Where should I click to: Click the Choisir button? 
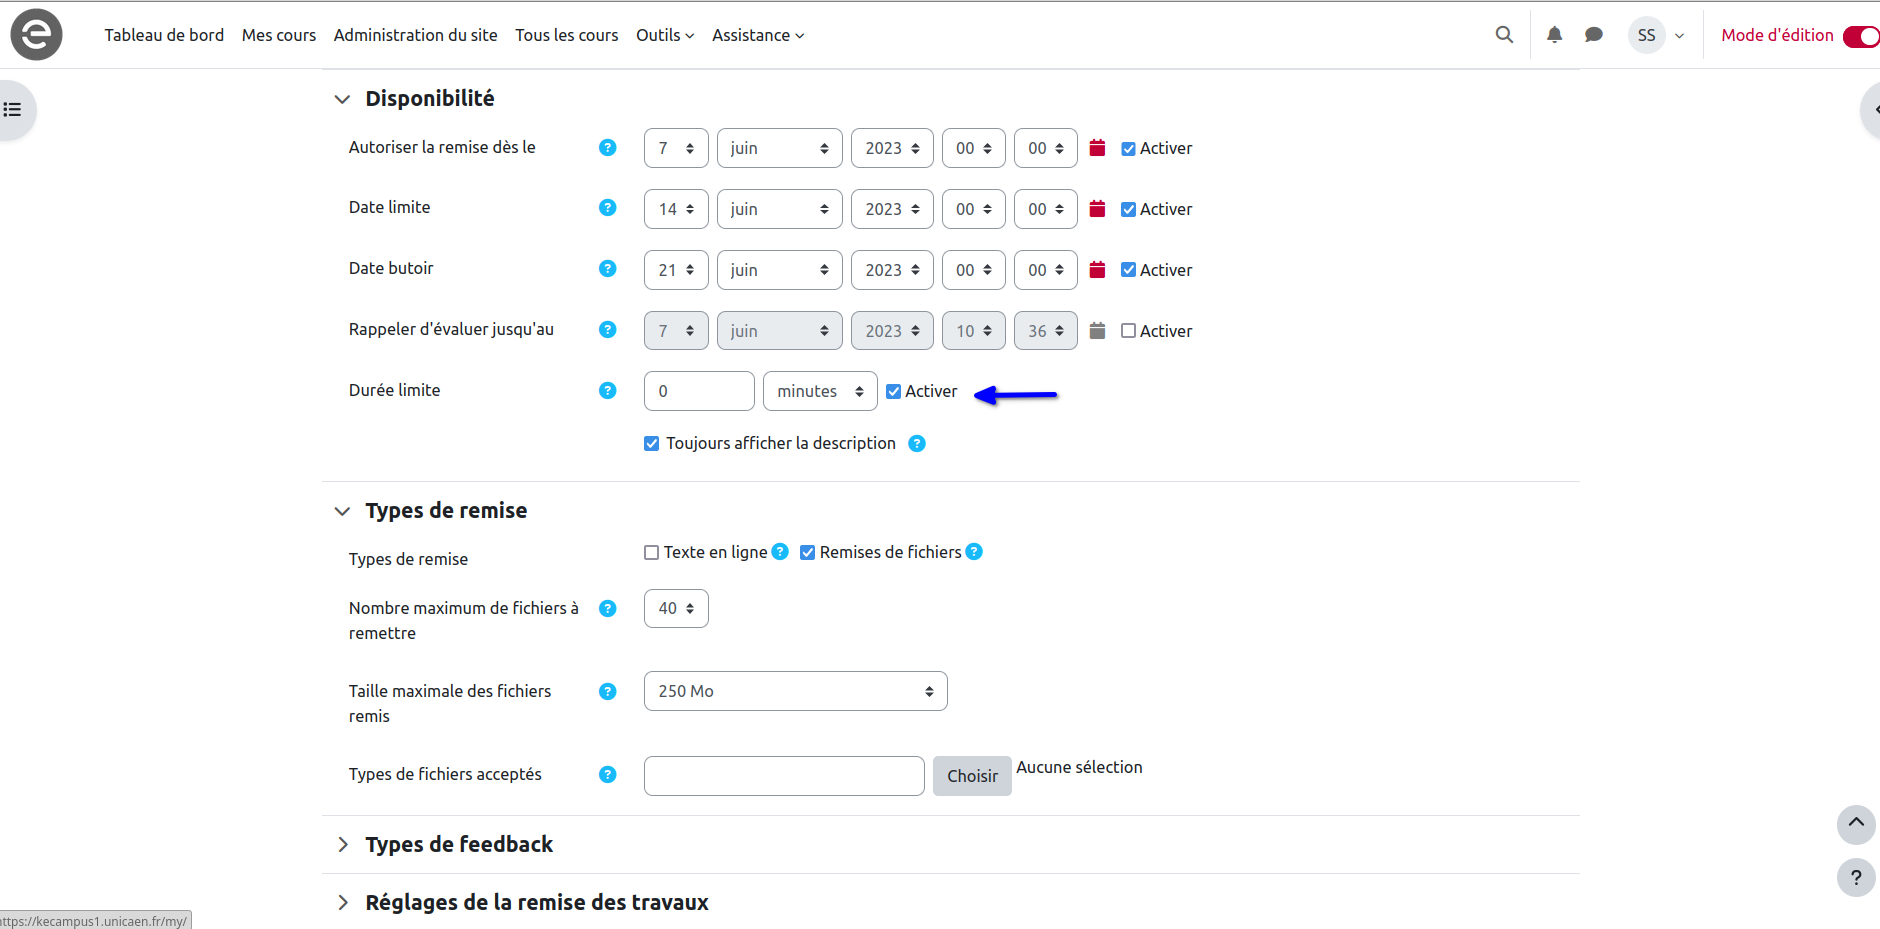tap(972, 776)
